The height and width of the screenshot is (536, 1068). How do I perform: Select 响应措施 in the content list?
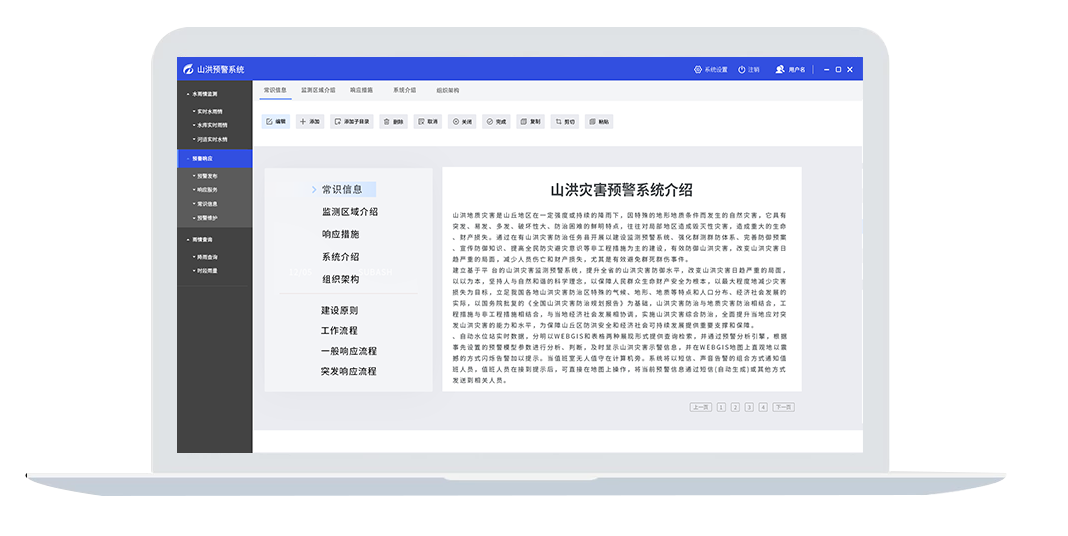click(x=340, y=234)
